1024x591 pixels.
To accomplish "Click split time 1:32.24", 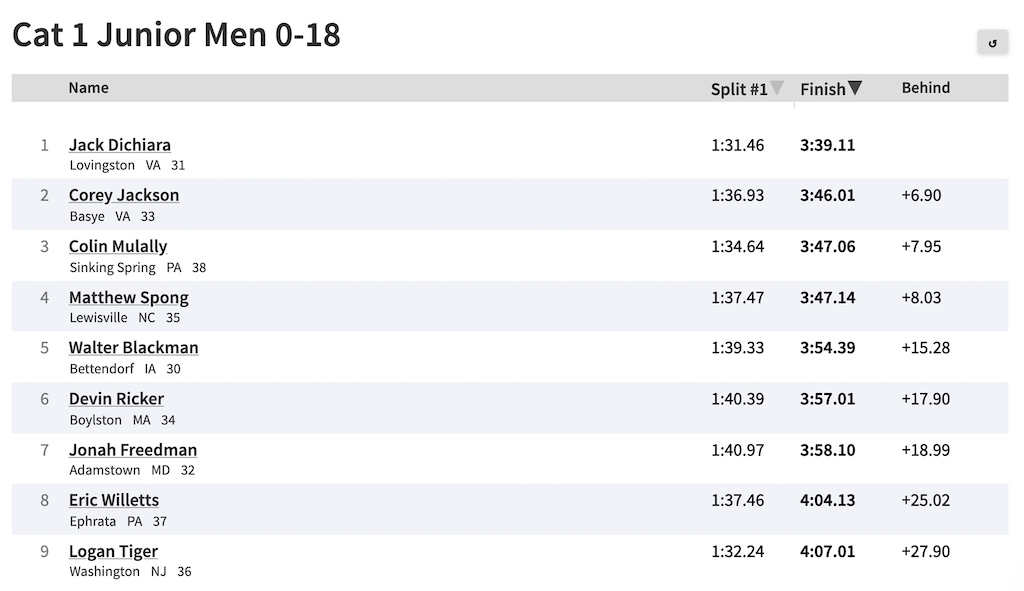I will (x=737, y=552).
